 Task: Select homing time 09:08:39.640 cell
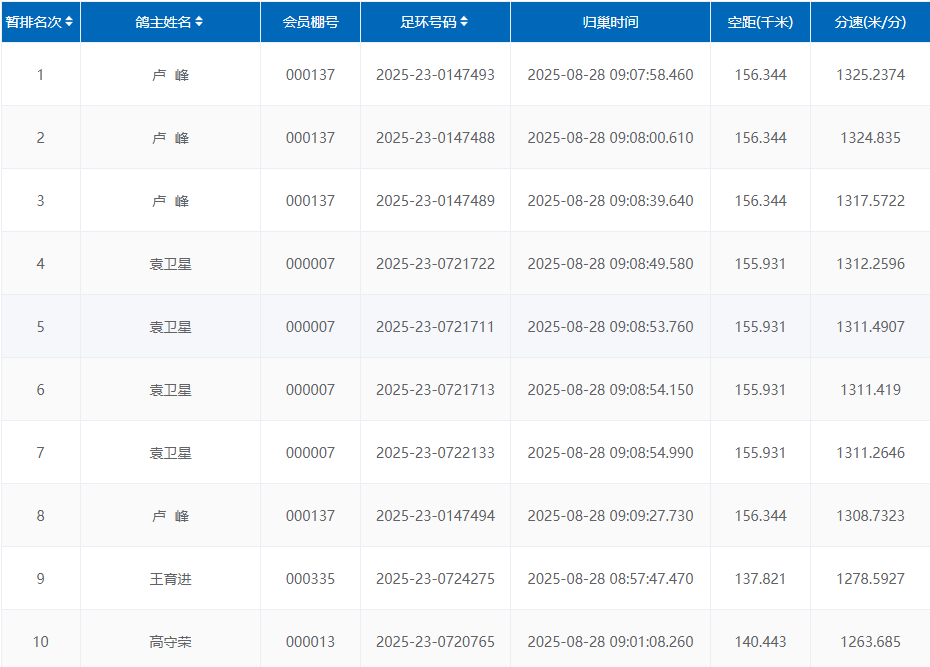point(610,201)
